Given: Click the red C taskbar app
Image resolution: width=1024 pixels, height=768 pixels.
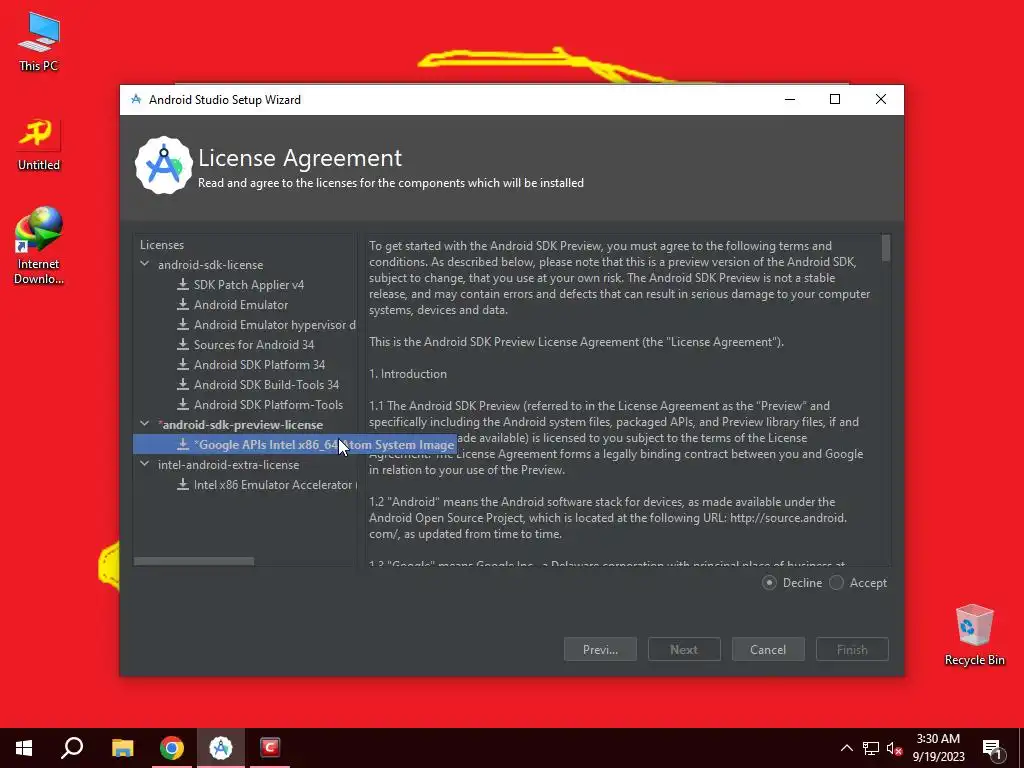Looking at the screenshot, I should pyautogui.click(x=270, y=748).
